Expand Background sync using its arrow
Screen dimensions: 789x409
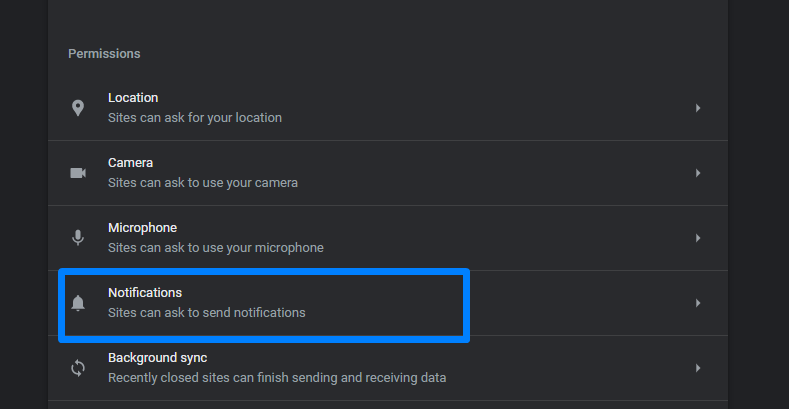coord(698,368)
